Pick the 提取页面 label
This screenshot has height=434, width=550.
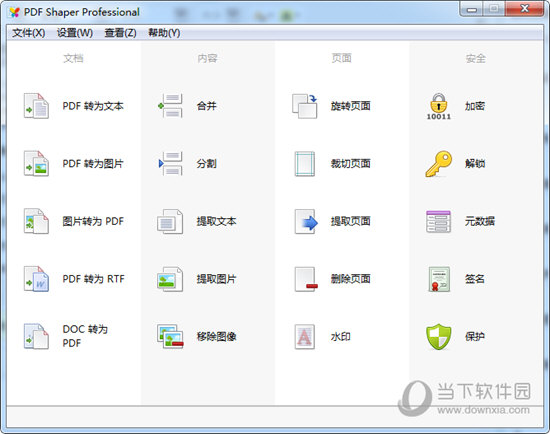click(x=350, y=221)
